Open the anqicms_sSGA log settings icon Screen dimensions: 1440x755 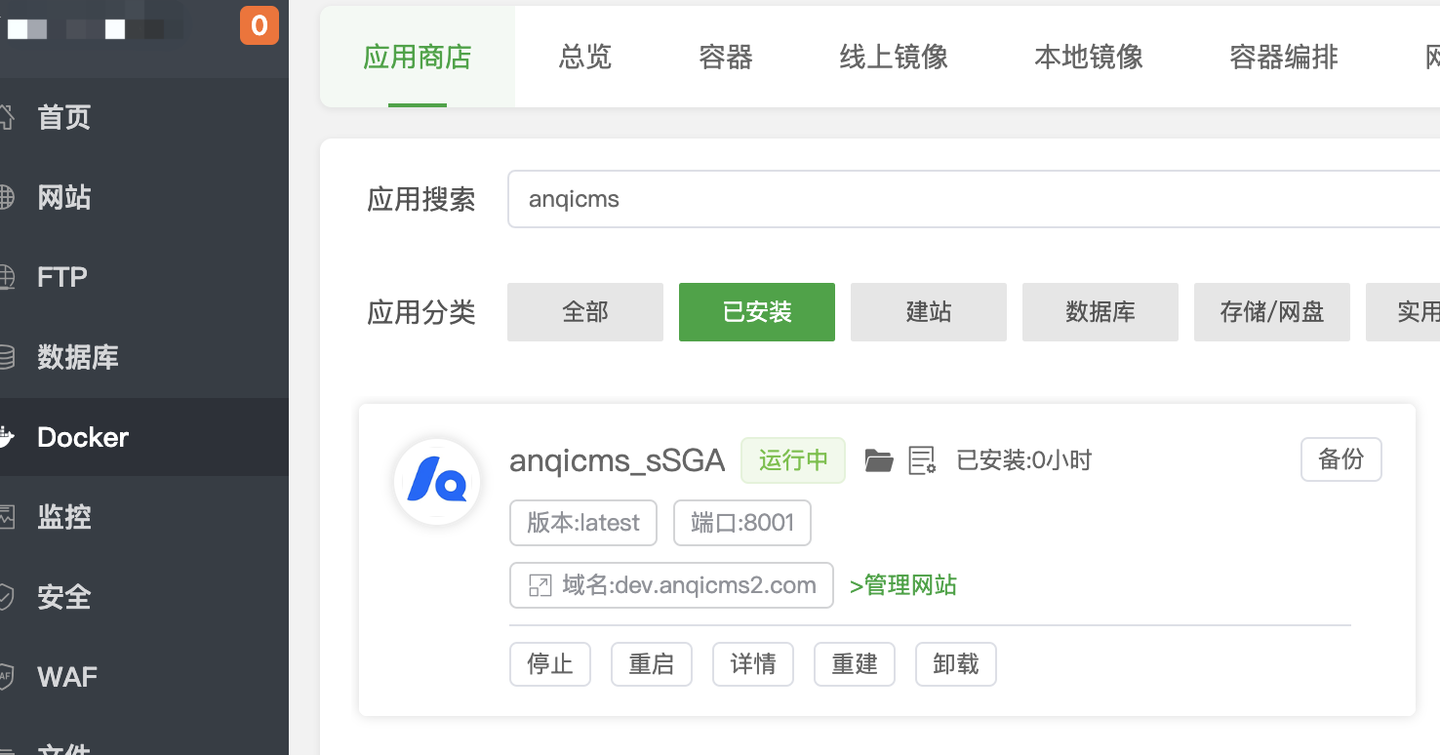(x=922, y=460)
